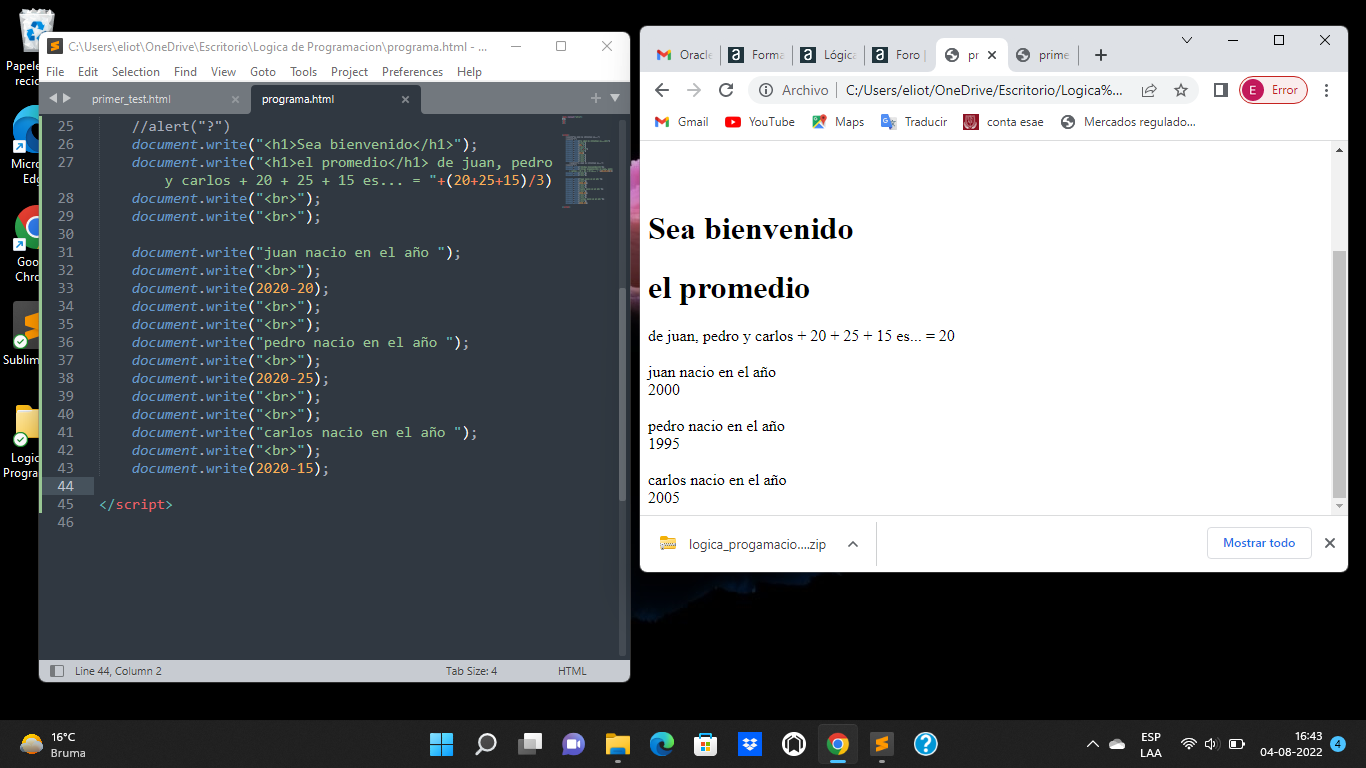
Task: Open the Find menu in Sublime Text
Action: [x=185, y=72]
